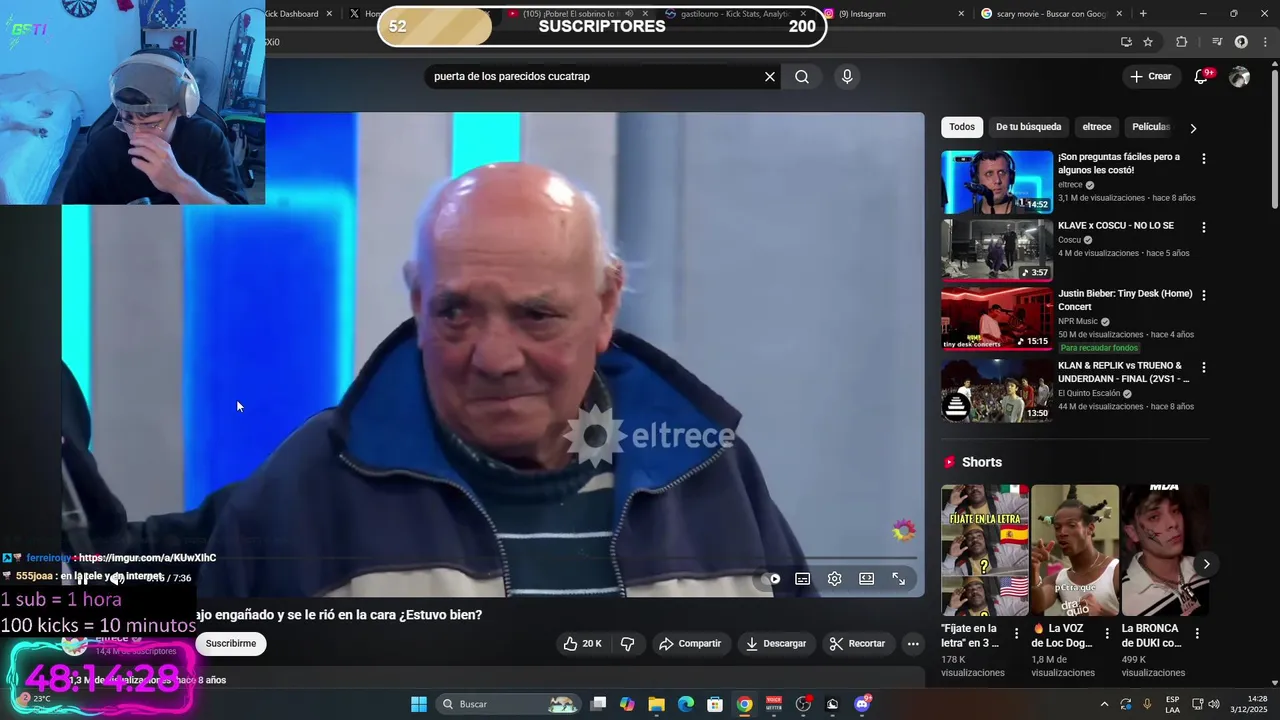Switch to the gastilouno Kick Stats tab
This screenshot has width=1280, height=720.
[x=735, y=14]
